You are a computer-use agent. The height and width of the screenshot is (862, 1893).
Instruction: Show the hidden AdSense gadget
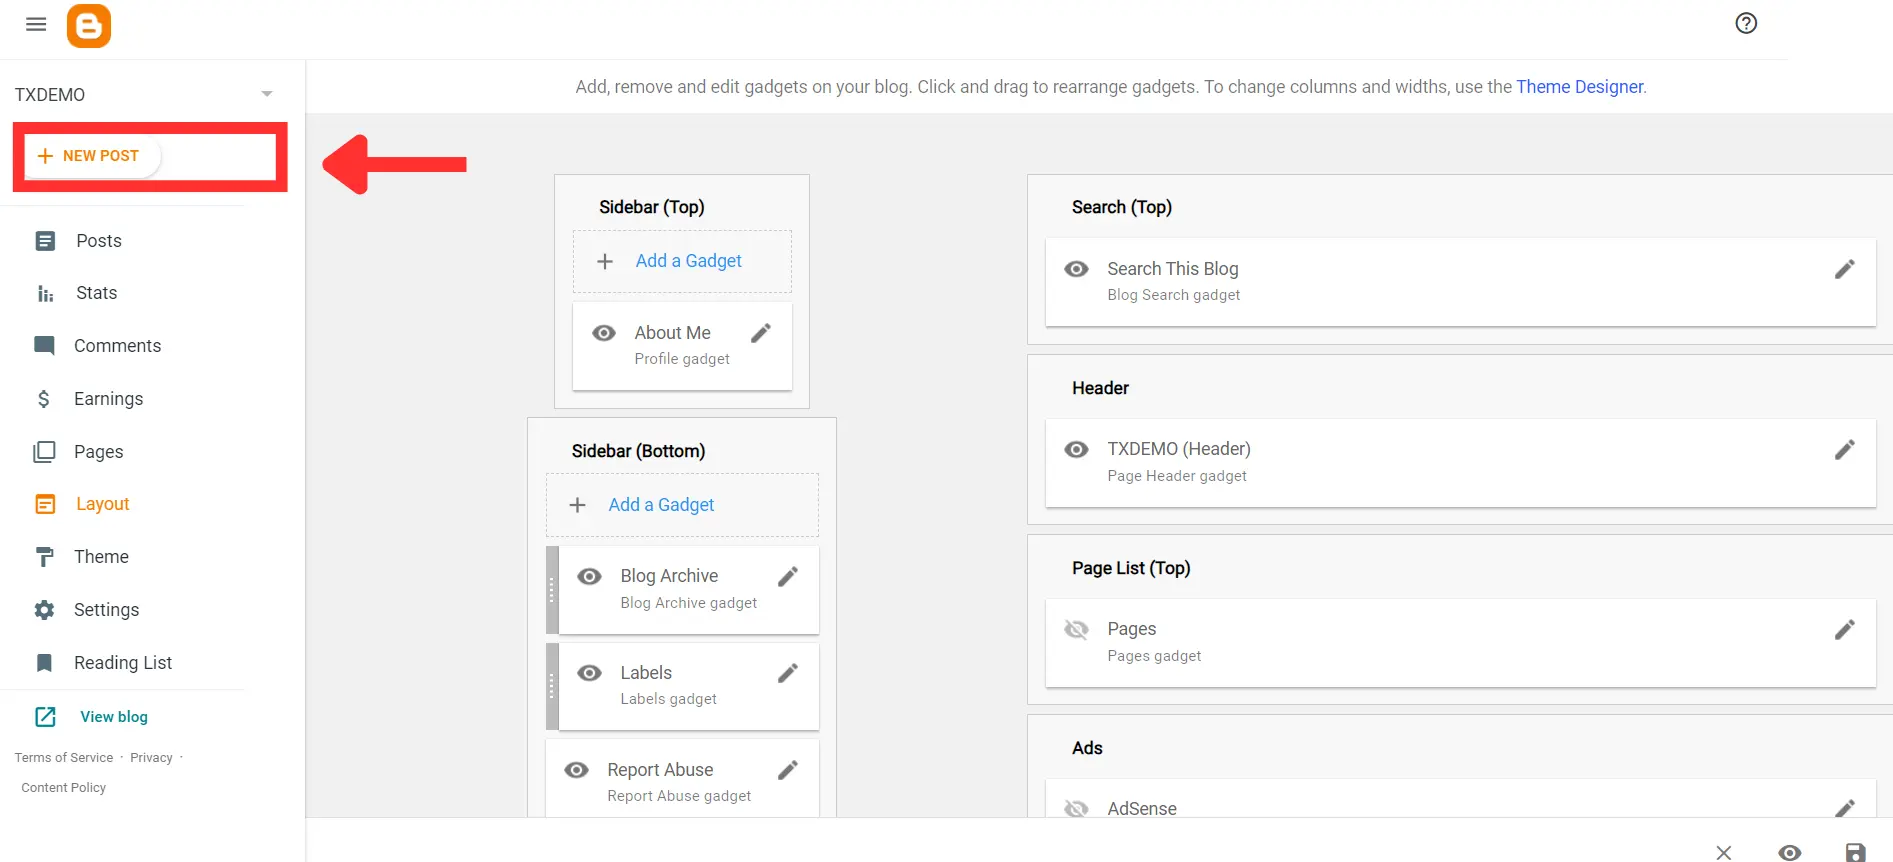pos(1077,808)
